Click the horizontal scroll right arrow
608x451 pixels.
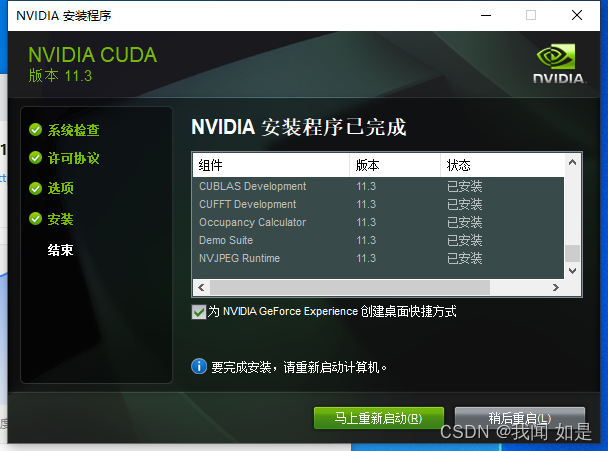pos(556,287)
